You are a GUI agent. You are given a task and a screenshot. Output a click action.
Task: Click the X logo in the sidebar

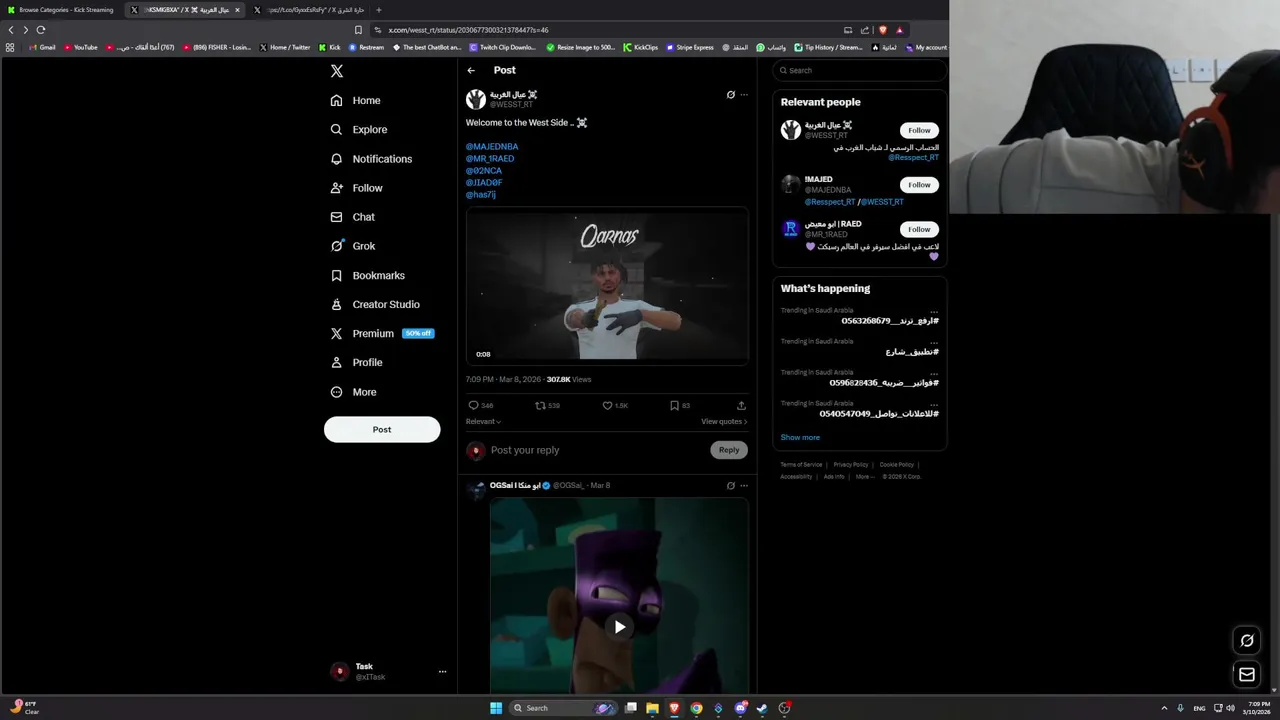pos(337,71)
